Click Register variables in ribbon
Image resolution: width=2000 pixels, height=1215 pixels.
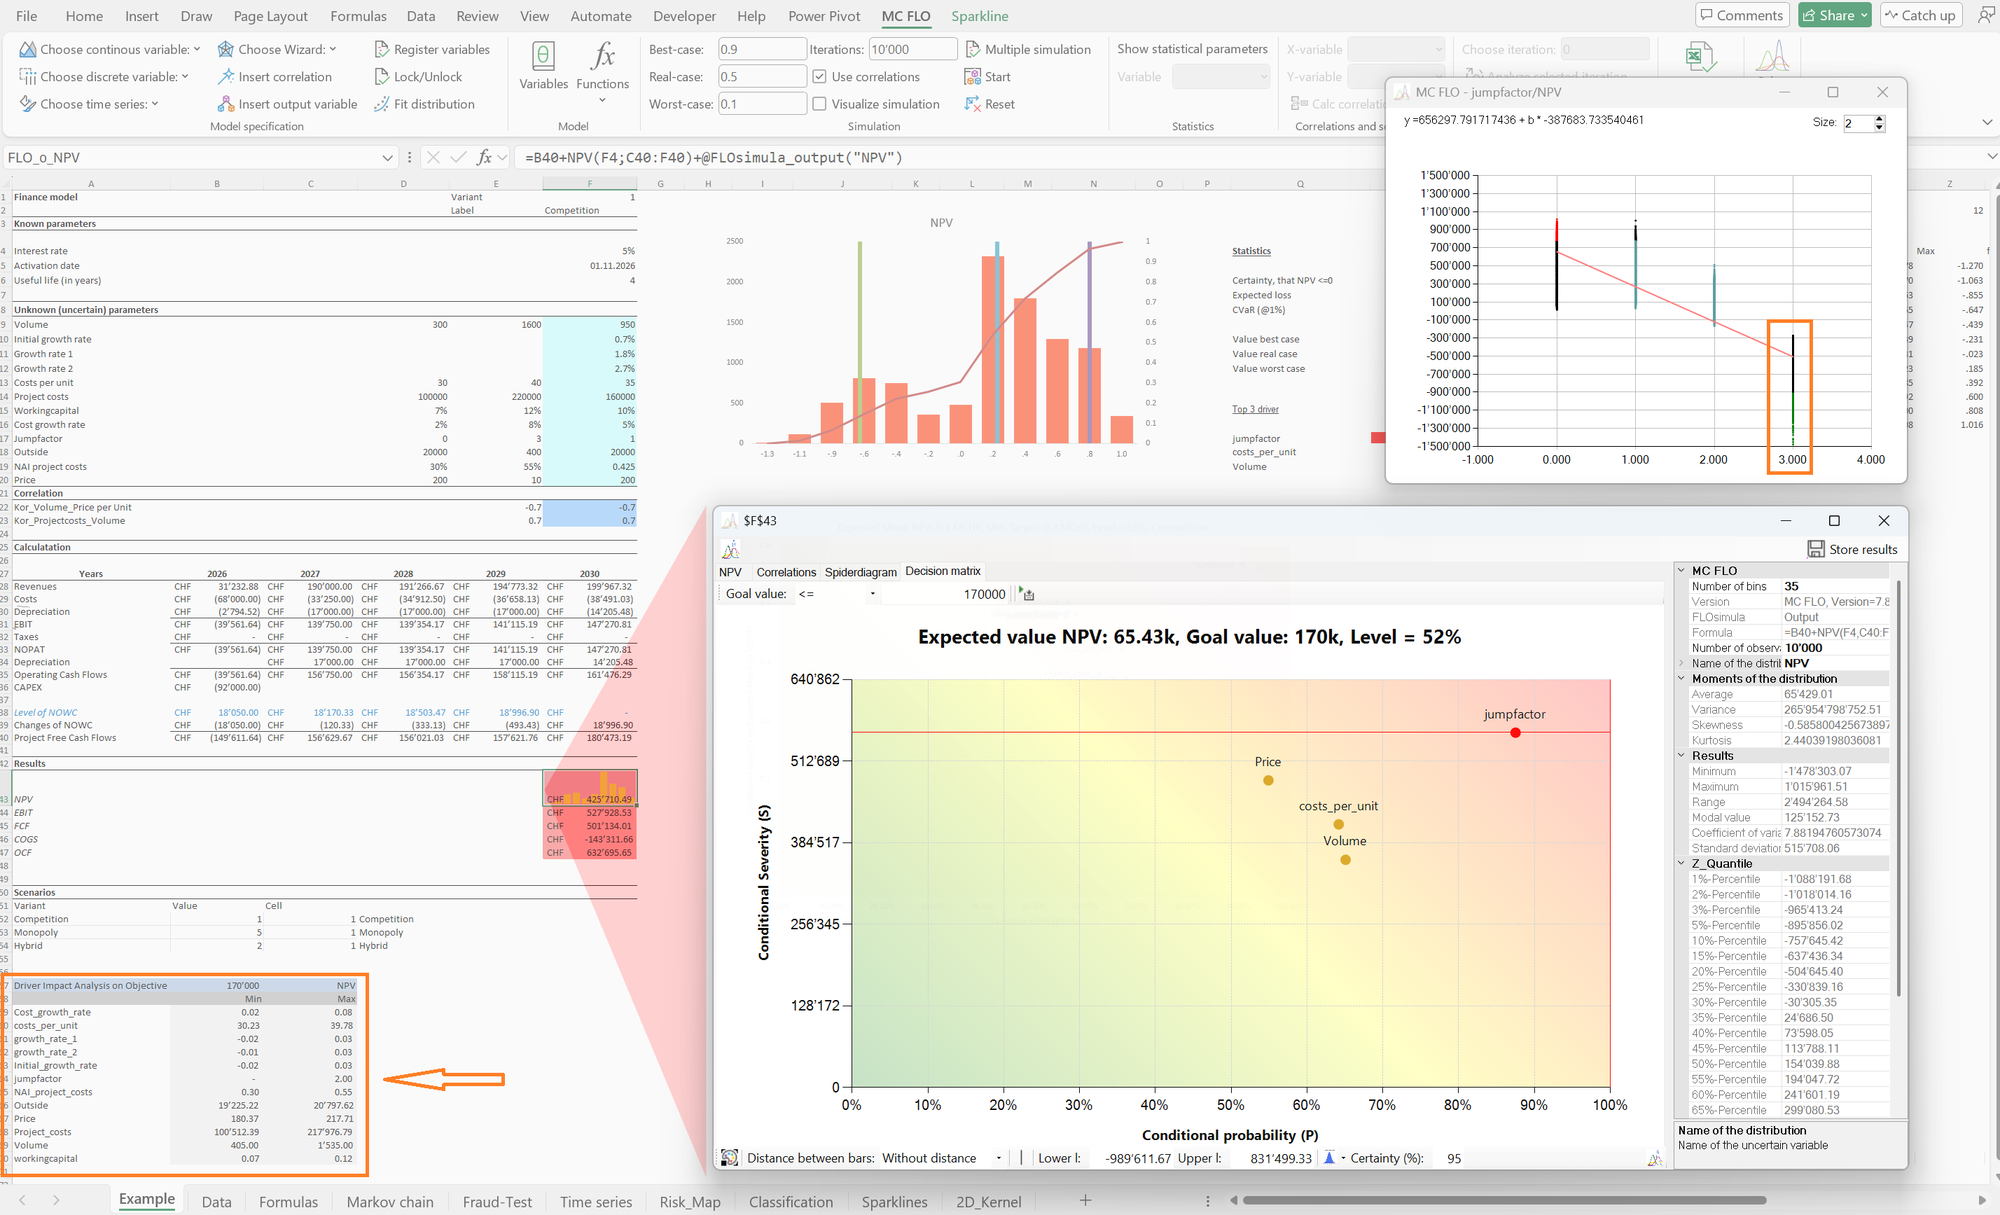(x=432, y=49)
